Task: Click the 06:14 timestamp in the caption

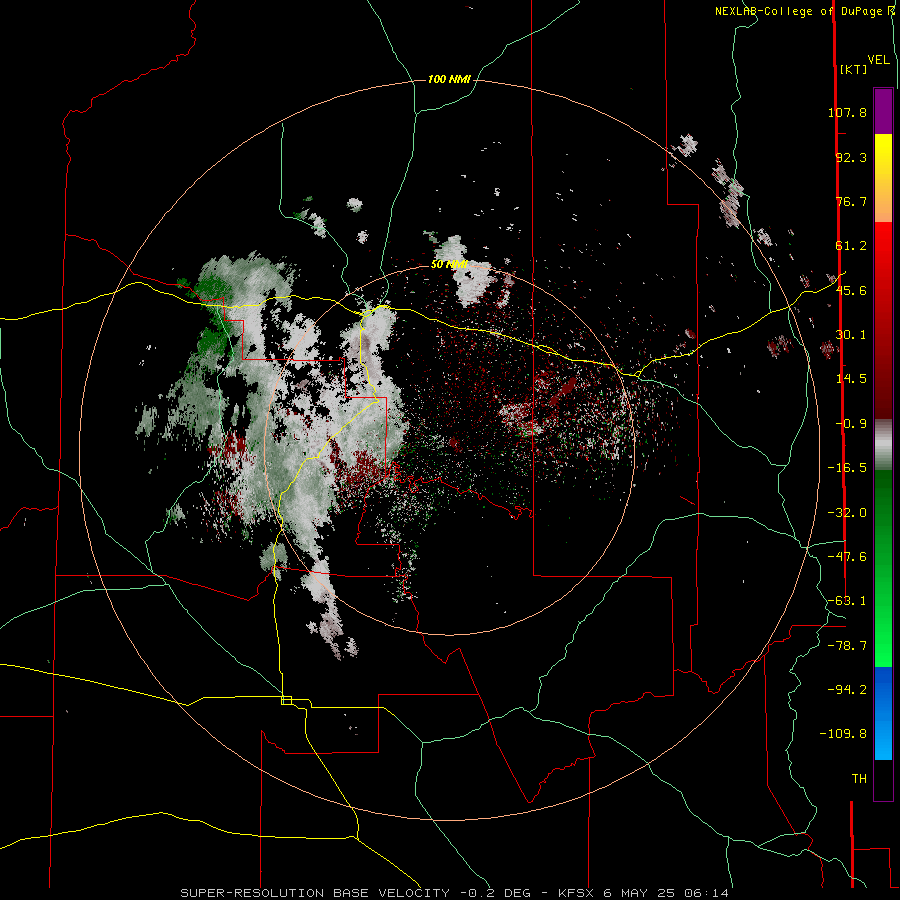Action: [708, 893]
